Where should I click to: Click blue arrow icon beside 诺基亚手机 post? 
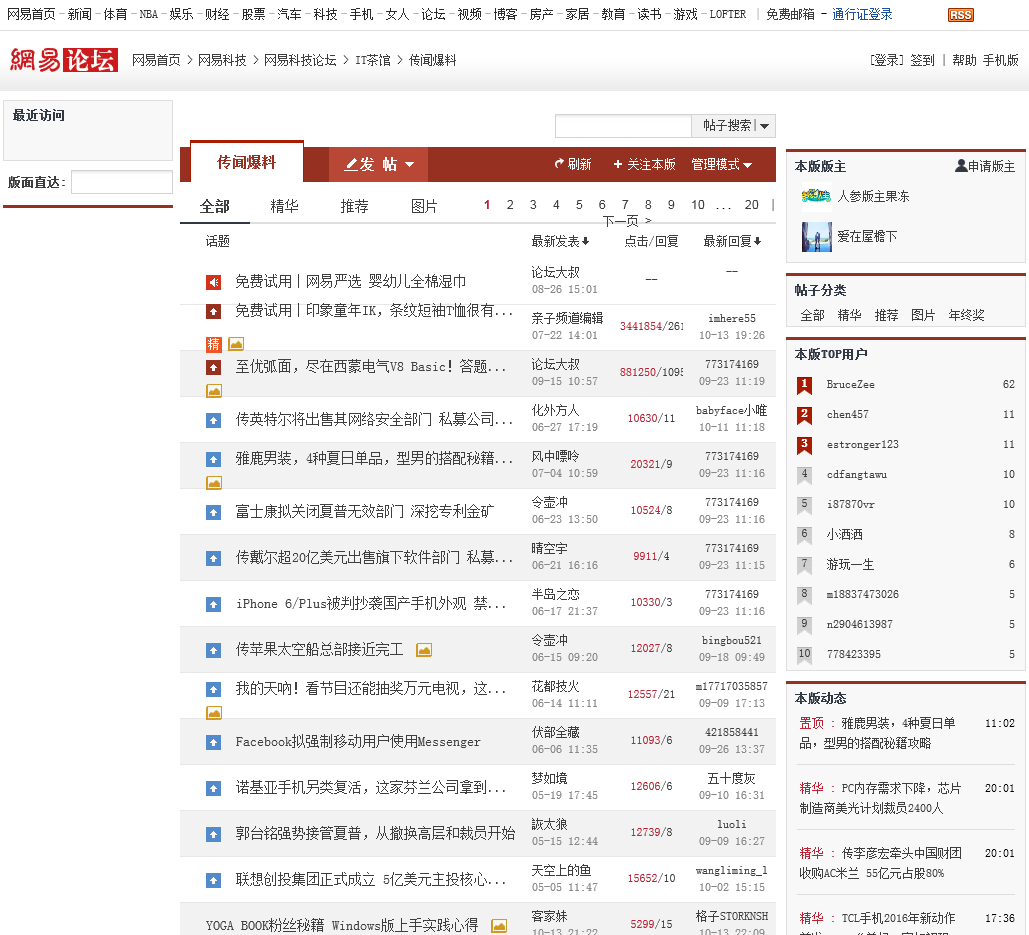[x=213, y=788]
